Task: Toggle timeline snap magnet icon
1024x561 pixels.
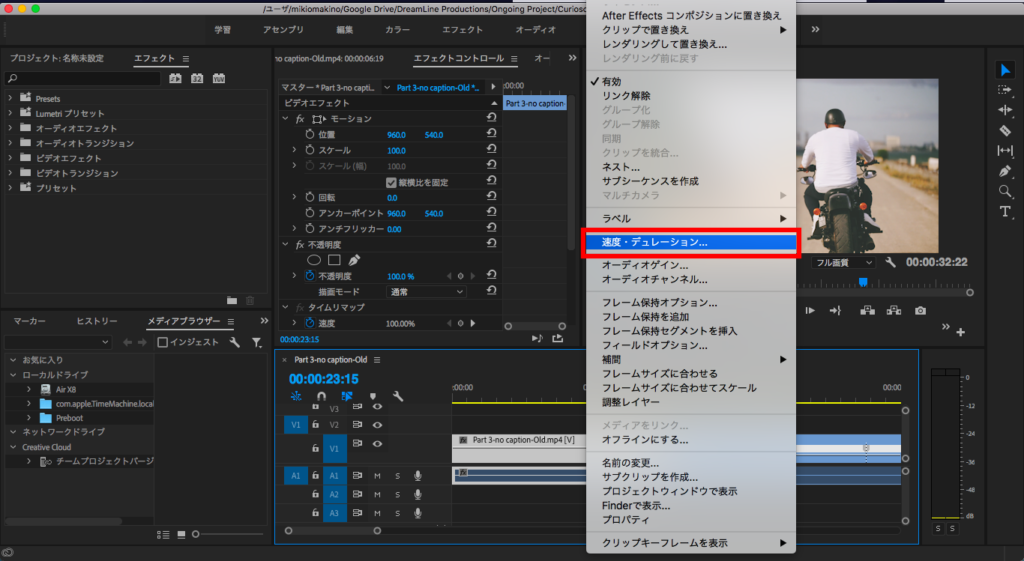Action: (321, 396)
